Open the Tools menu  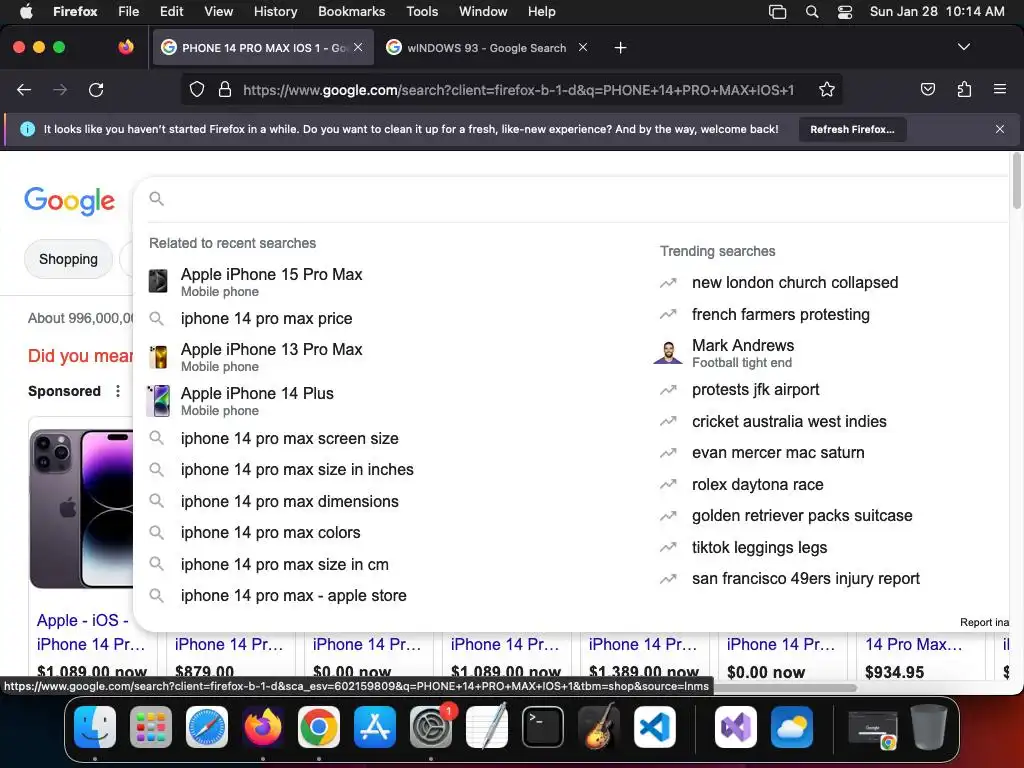(x=422, y=11)
